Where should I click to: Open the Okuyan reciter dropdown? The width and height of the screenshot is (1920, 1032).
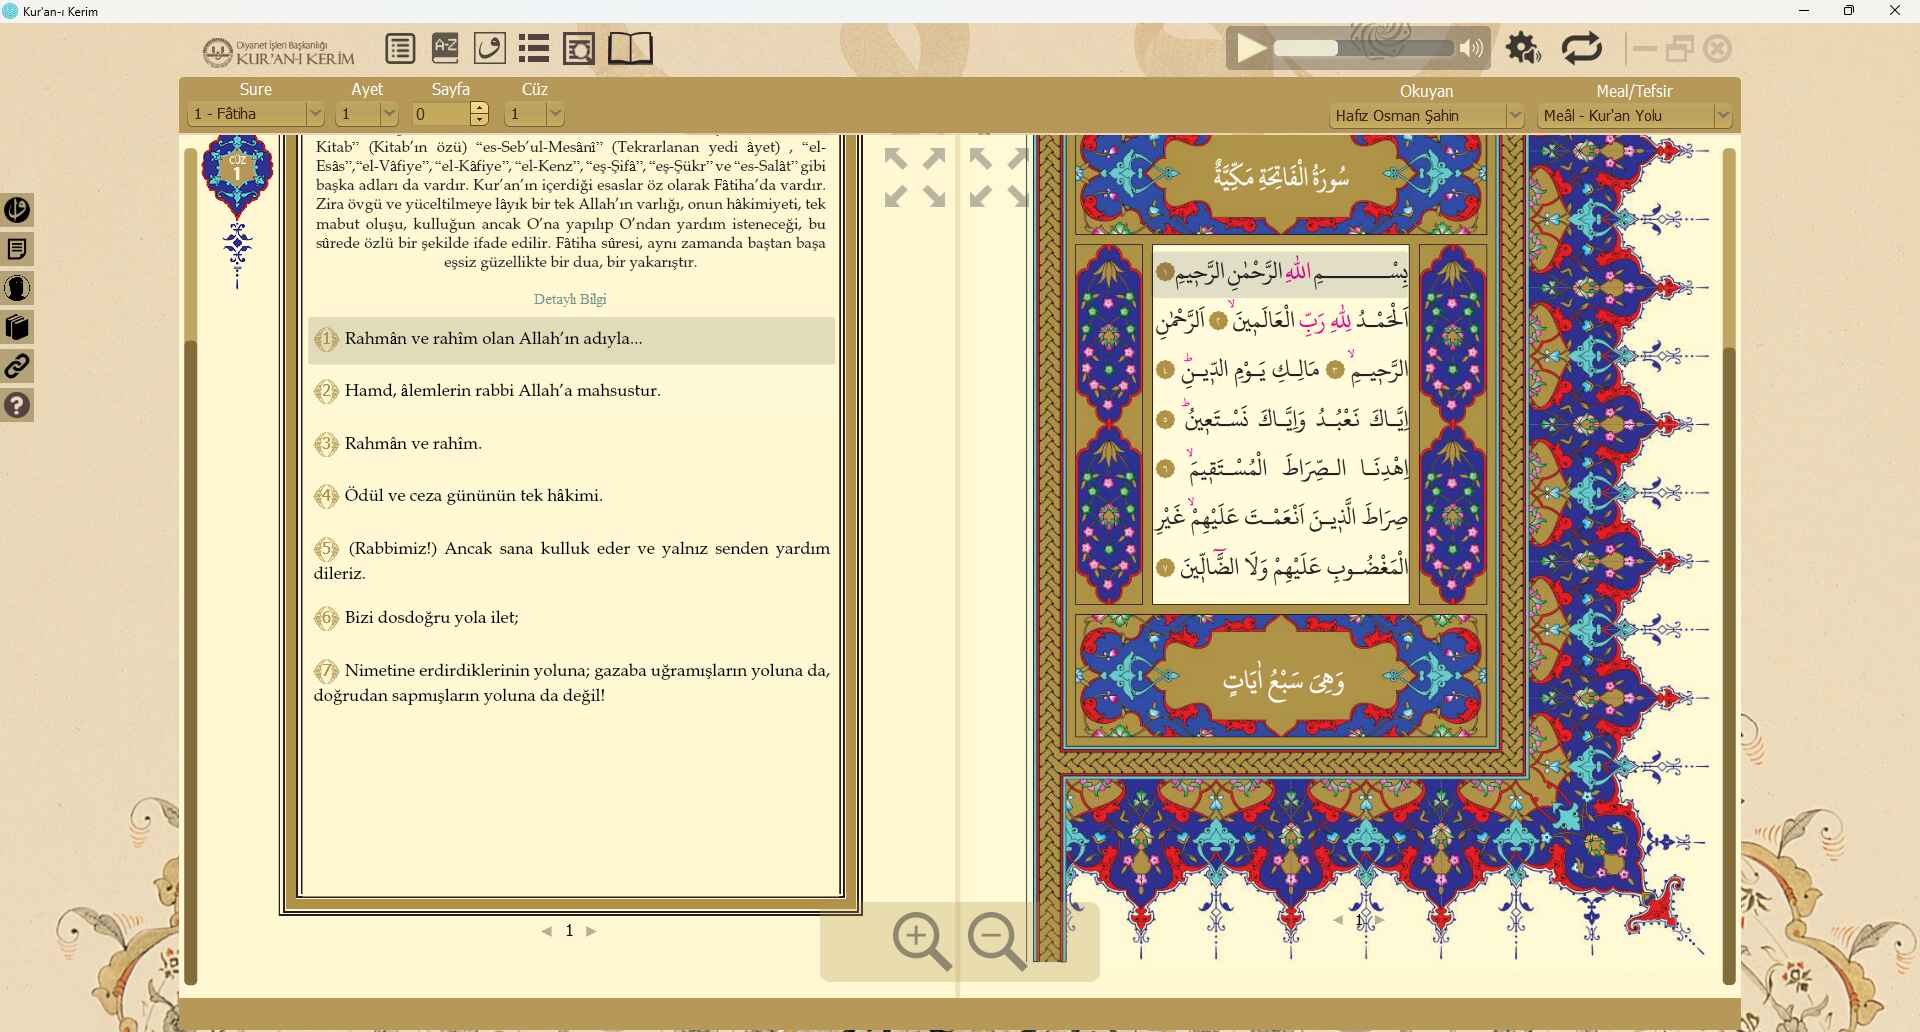click(1427, 116)
